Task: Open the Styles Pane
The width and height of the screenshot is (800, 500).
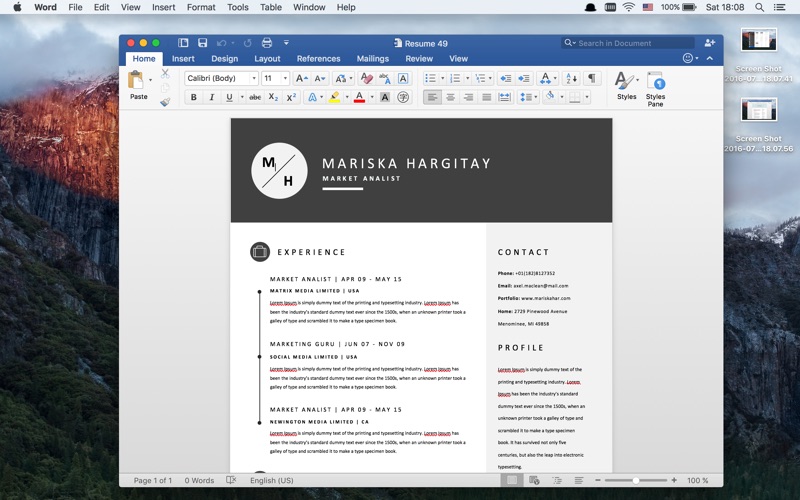Action: [655, 87]
